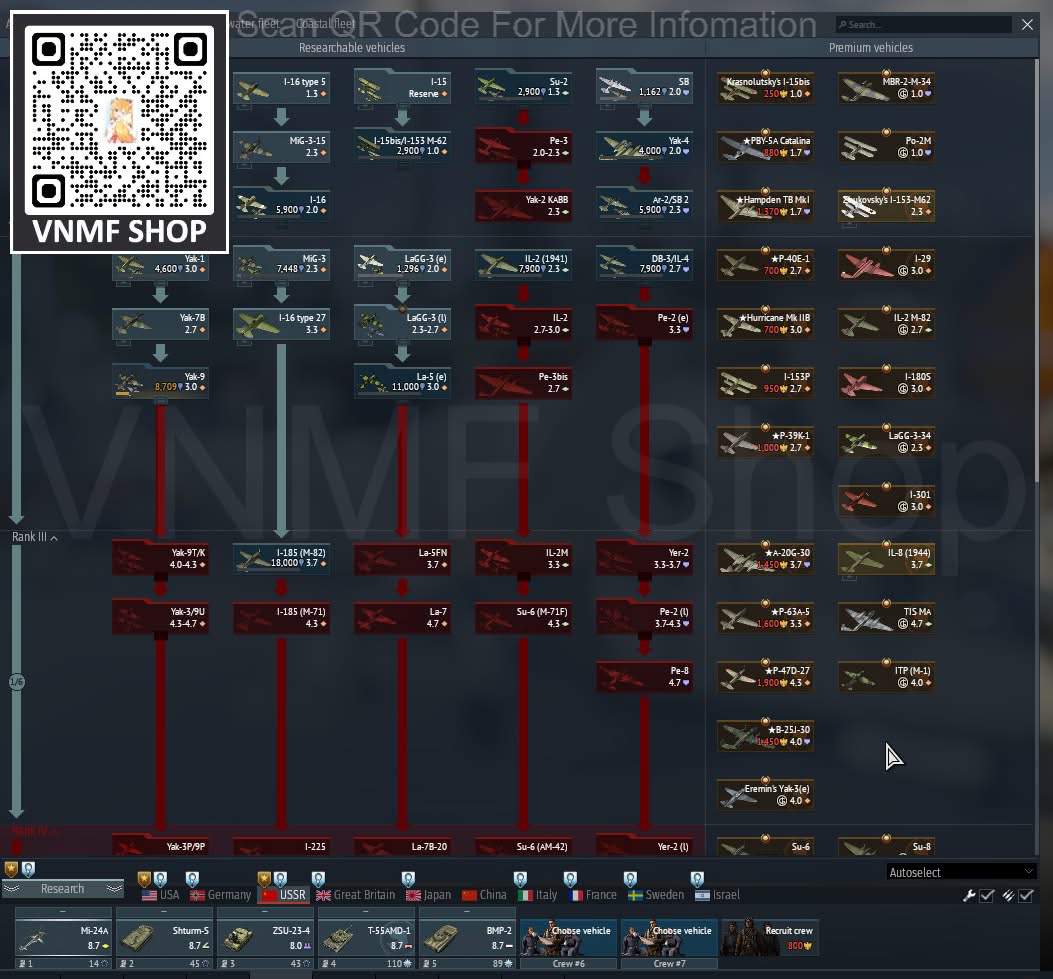Select premium Hampden TB Mk I card
The height and width of the screenshot is (979, 1053).
pos(766,206)
